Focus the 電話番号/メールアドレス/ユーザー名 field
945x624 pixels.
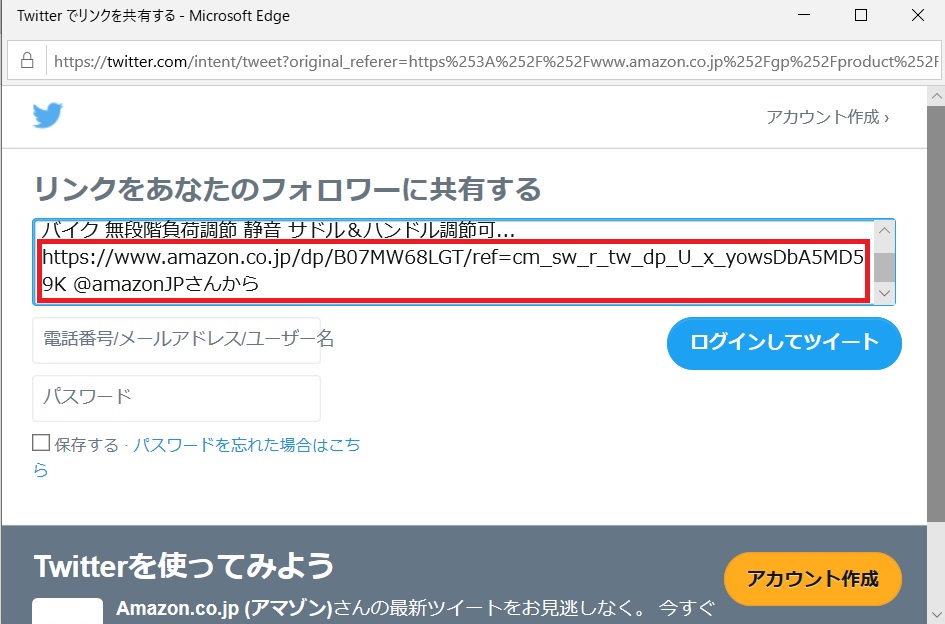[177, 341]
